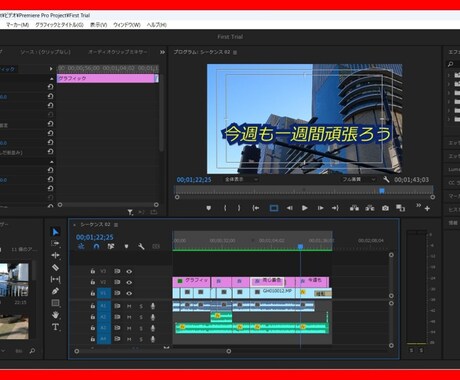Screen dimensions: 460x380
Task: Switch to the ソース: (クリップなし) tab
Action: point(45,52)
